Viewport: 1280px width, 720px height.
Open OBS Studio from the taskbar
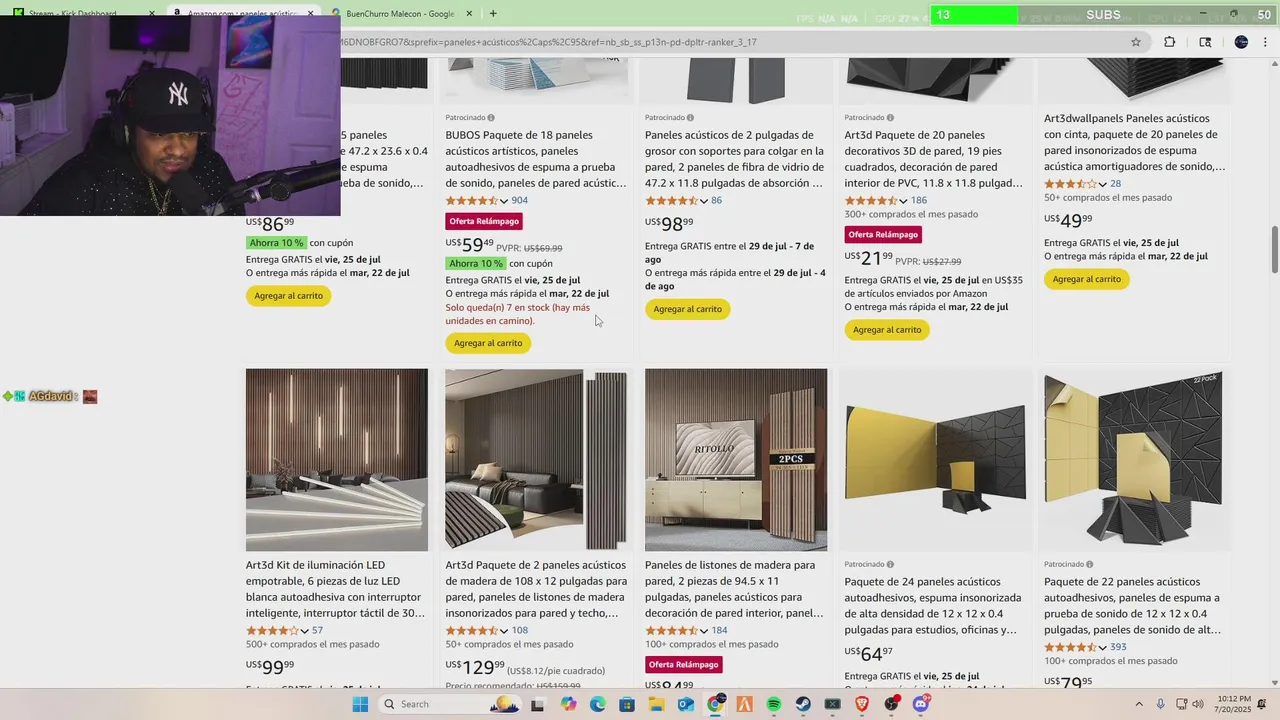click(x=891, y=704)
